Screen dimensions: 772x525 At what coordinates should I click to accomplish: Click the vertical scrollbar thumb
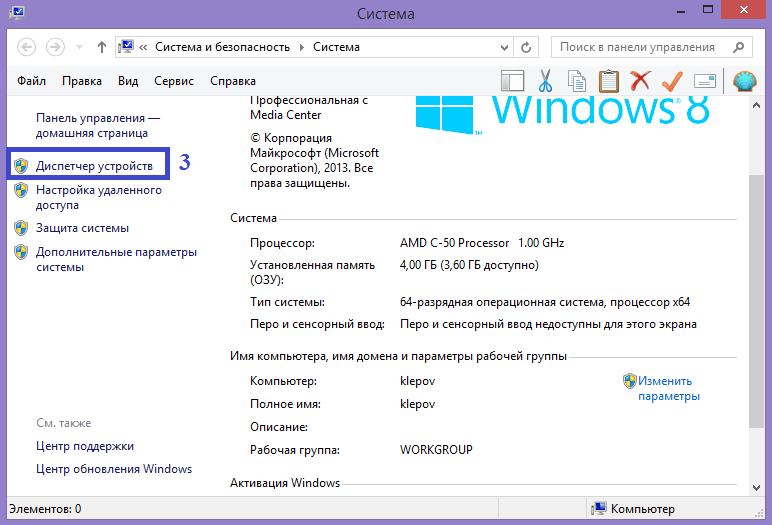pos(756,301)
